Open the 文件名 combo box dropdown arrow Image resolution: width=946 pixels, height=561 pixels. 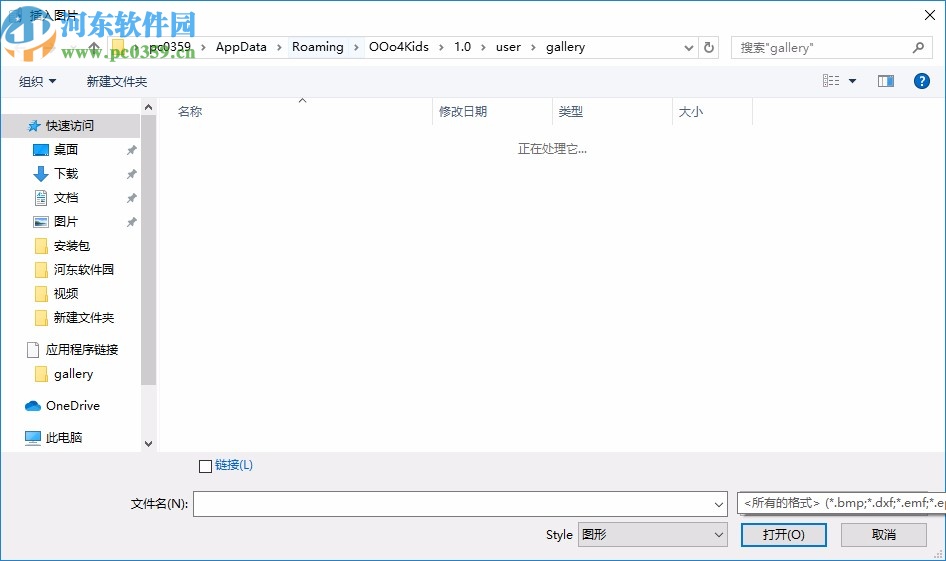[719, 504]
